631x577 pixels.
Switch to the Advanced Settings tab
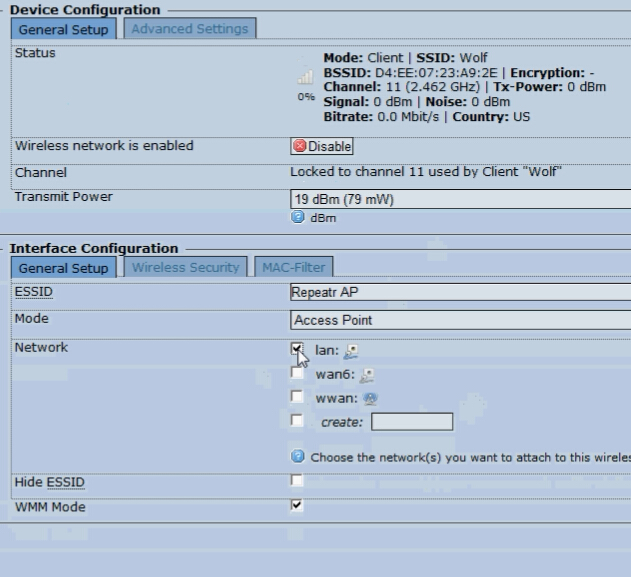190,29
